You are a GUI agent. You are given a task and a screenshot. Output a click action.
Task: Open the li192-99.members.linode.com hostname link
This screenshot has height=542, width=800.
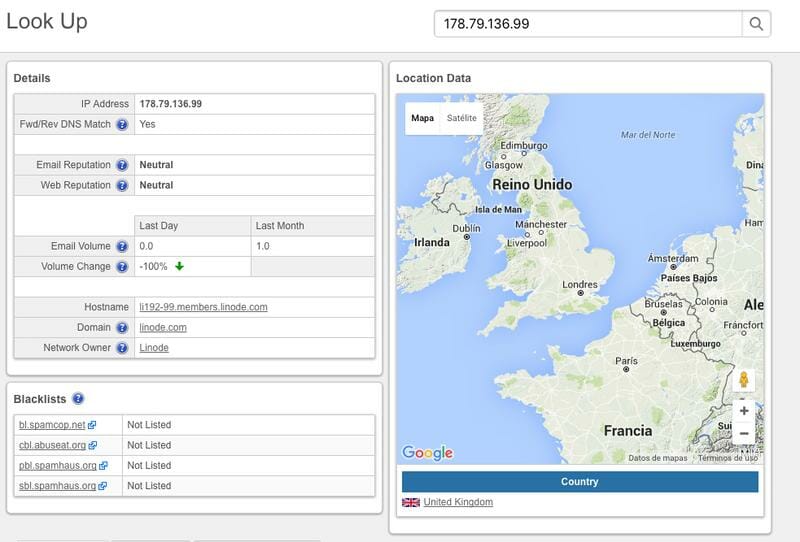(204, 307)
